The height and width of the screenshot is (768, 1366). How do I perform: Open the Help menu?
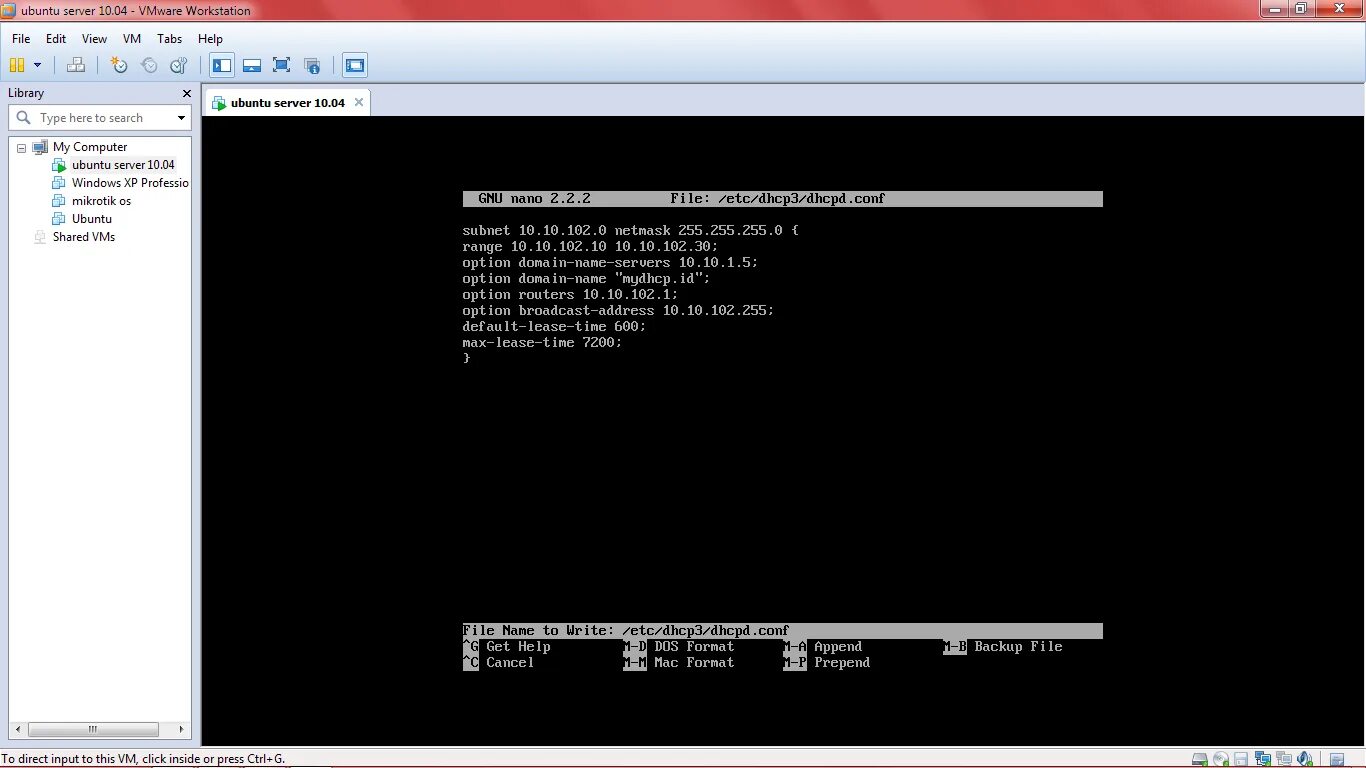210,39
